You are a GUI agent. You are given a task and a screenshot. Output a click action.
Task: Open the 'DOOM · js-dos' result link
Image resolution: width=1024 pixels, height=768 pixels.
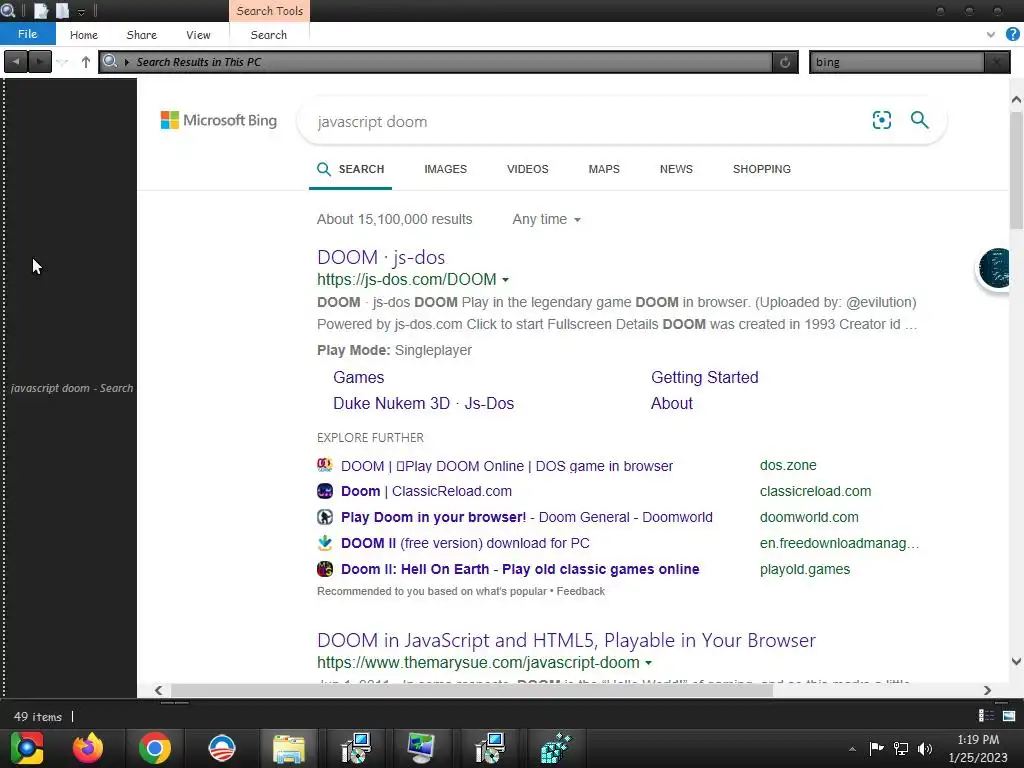pos(381,257)
